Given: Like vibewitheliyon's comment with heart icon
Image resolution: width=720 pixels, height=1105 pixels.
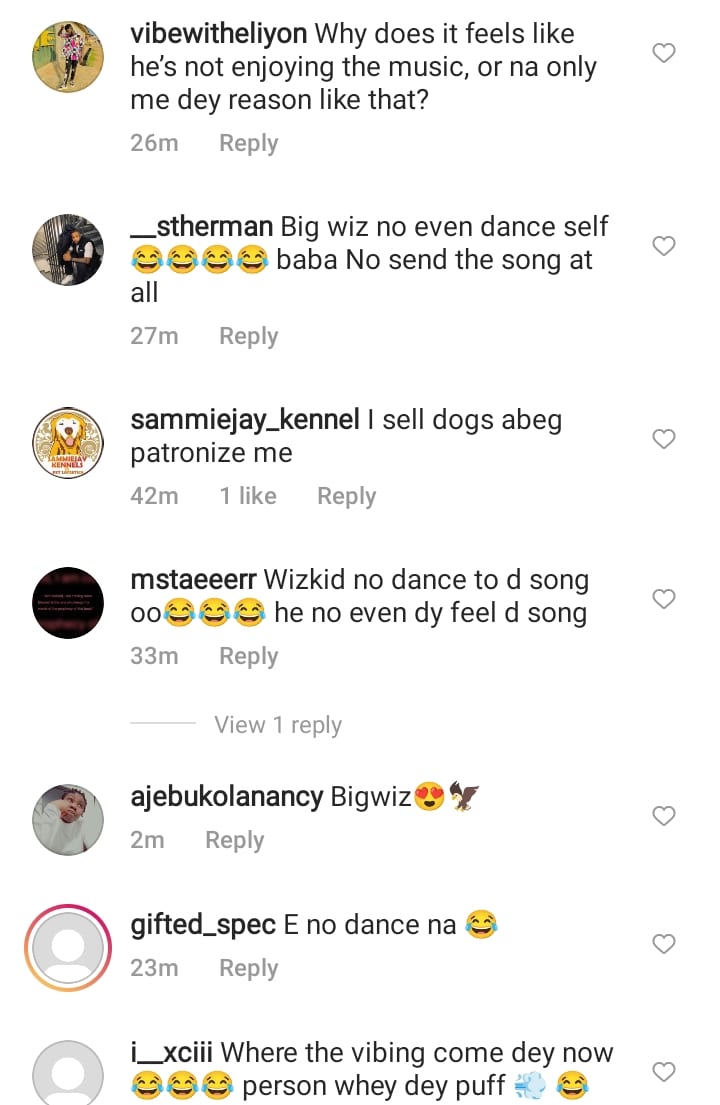Looking at the screenshot, I should [x=664, y=53].
